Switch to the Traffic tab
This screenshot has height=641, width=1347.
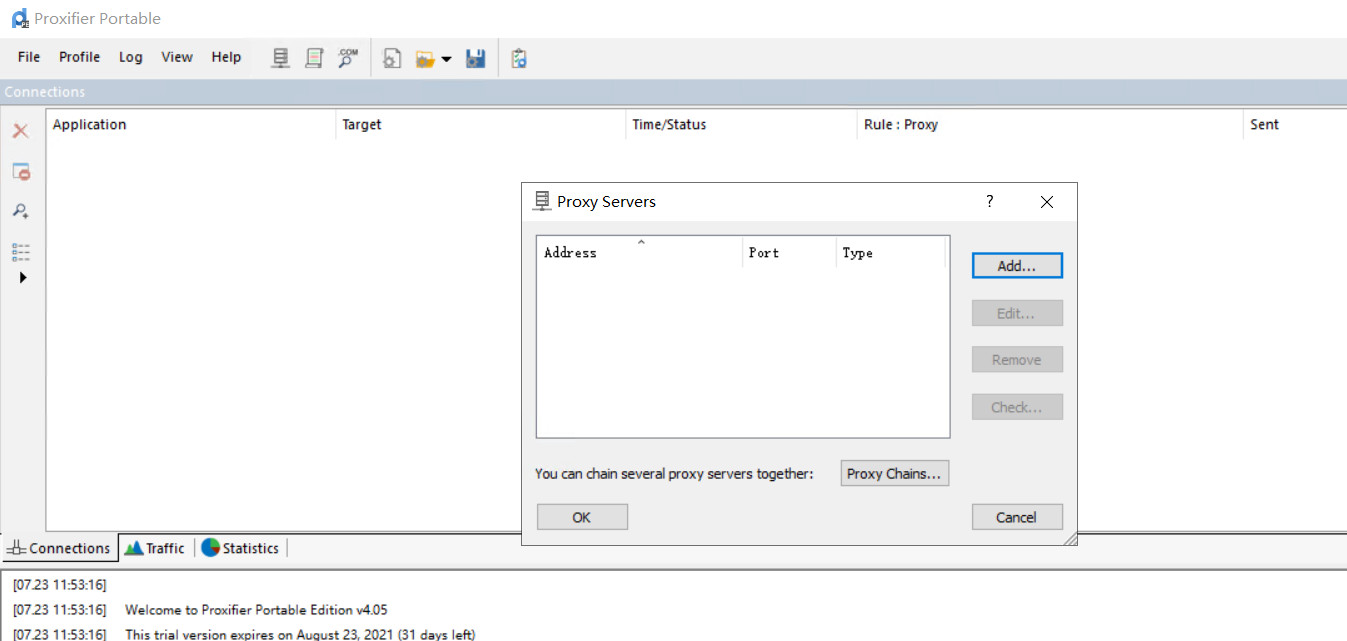click(155, 548)
